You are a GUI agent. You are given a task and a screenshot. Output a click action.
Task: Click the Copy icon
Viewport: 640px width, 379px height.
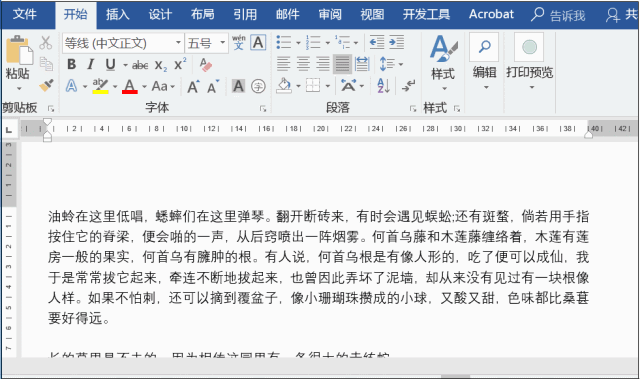(x=46, y=64)
